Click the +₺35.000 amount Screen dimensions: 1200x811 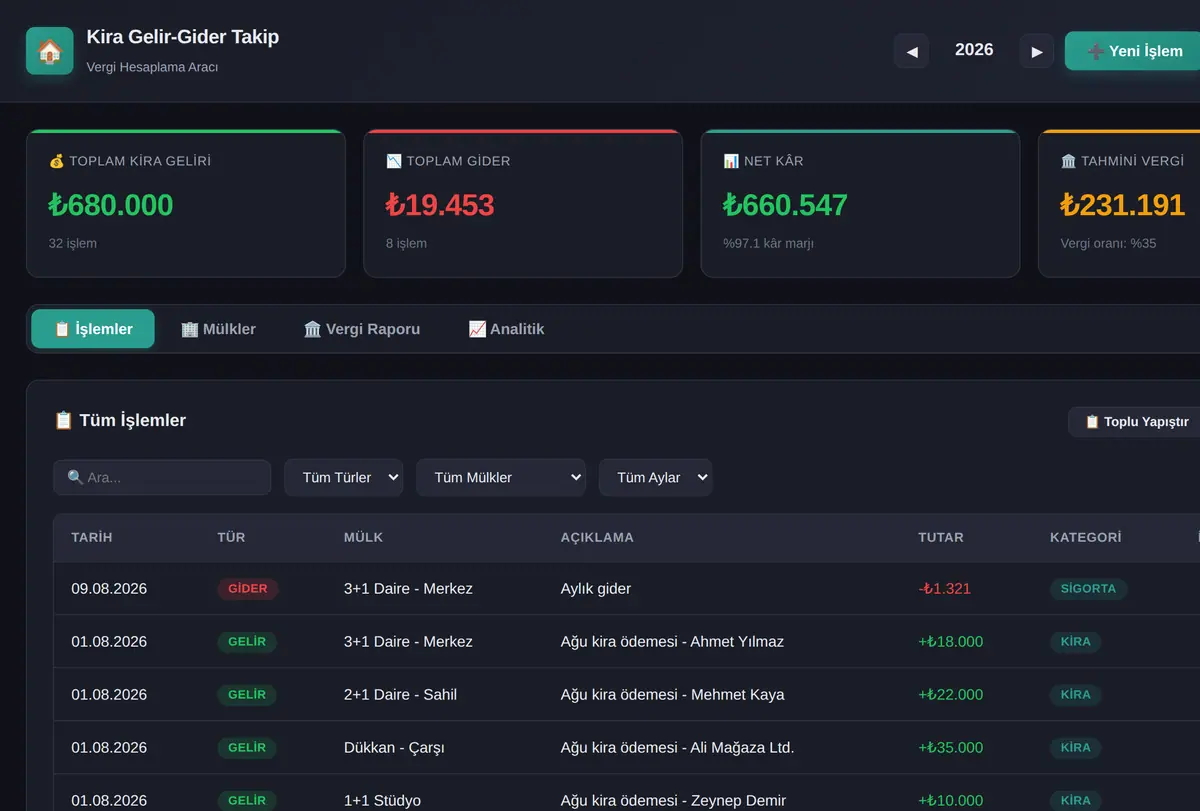(x=950, y=748)
